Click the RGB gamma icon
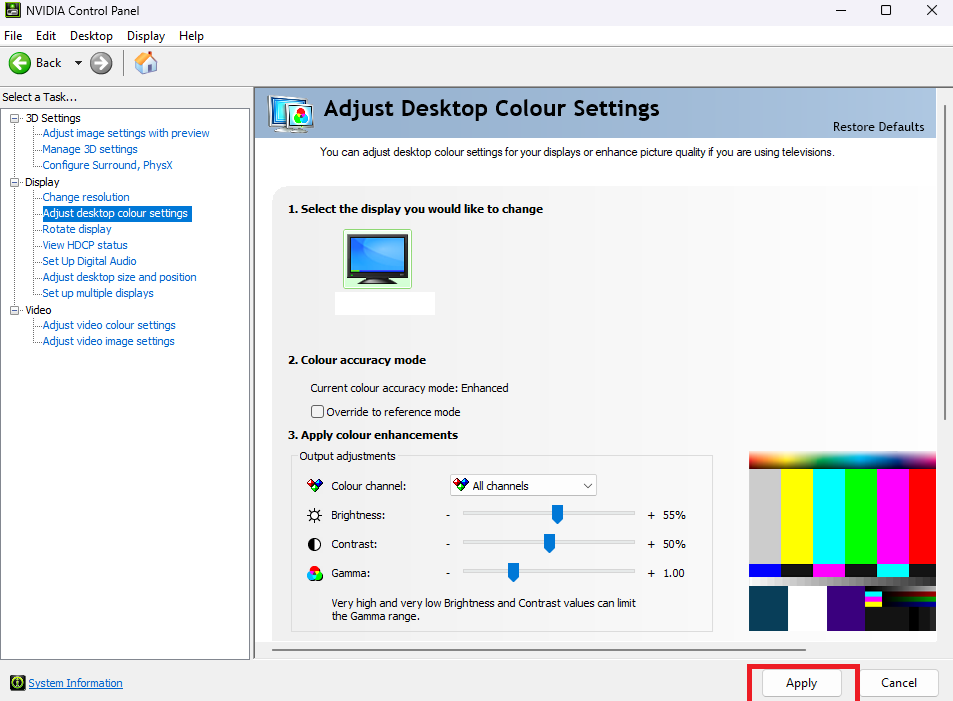Viewport: 953px width, 701px height. [x=315, y=573]
